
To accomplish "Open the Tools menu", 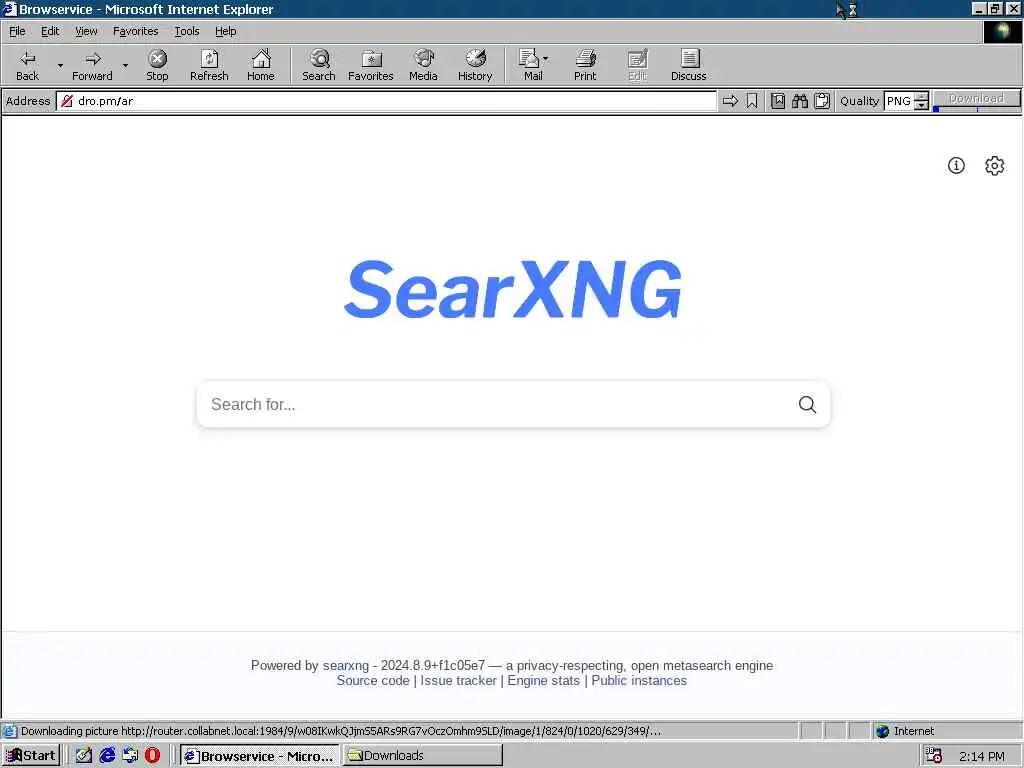I will pyautogui.click(x=186, y=31).
